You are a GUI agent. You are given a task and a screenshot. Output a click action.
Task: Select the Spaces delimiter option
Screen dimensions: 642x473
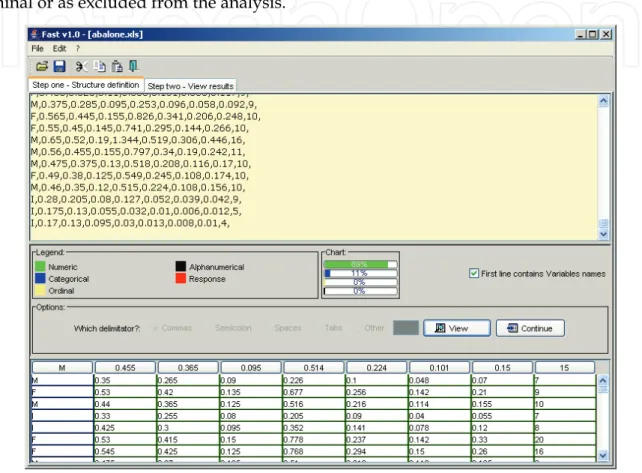point(288,328)
